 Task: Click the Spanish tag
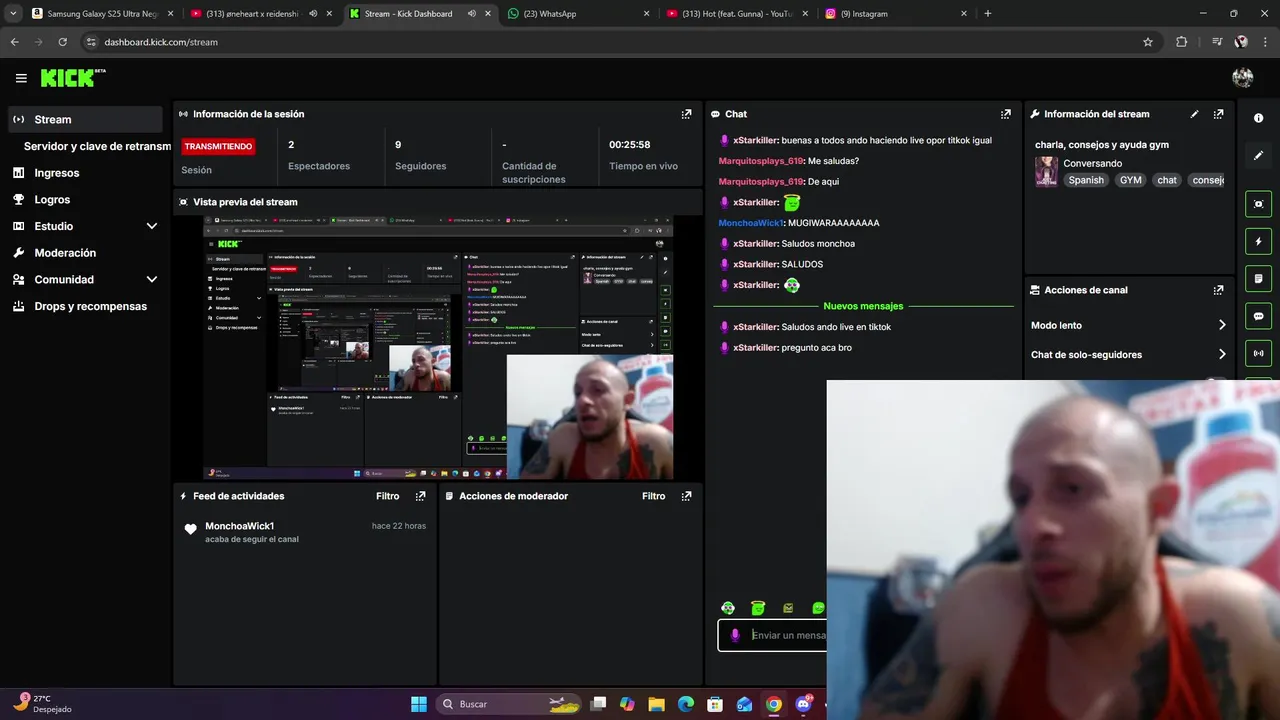coord(1086,180)
